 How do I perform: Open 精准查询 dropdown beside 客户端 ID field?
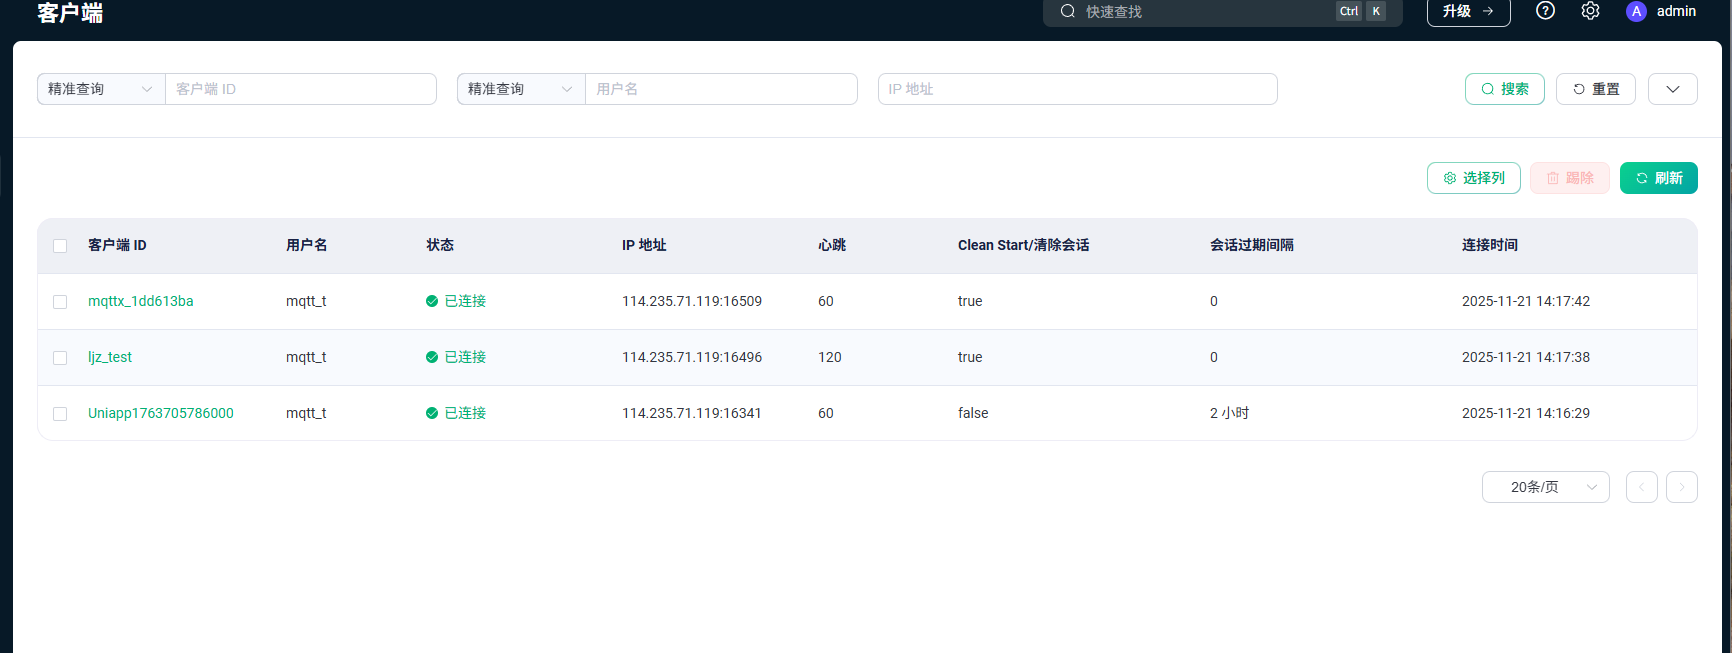pos(101,89)
